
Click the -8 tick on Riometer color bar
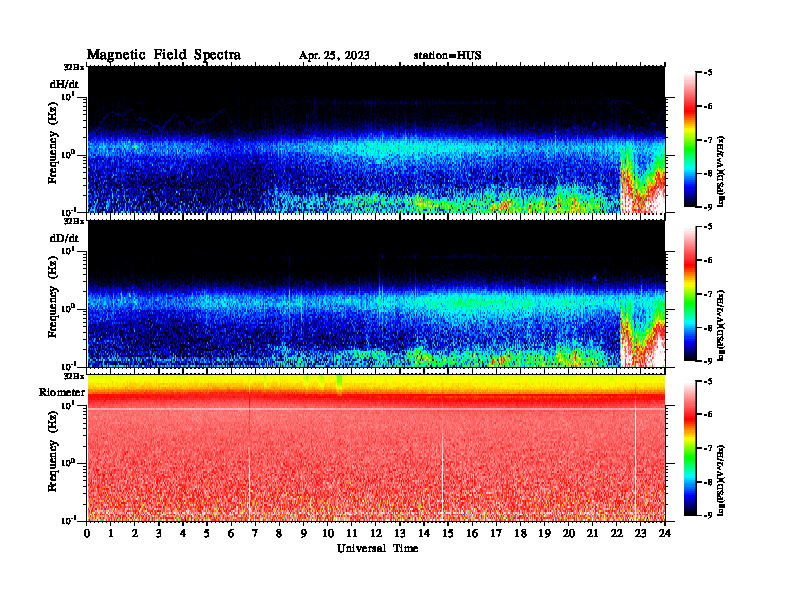click(x=708, y=482)
